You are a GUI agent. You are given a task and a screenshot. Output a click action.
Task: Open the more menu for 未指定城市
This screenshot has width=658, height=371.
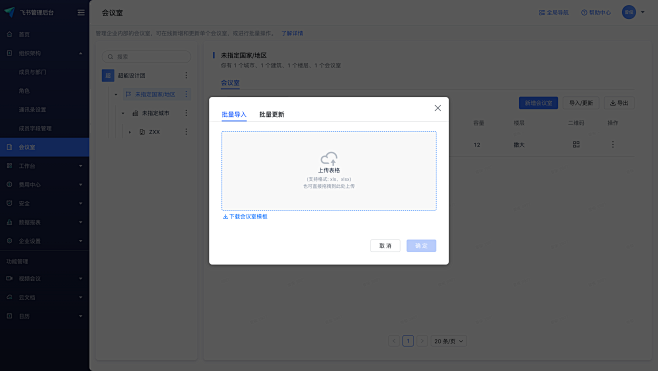tap(186, 113)
